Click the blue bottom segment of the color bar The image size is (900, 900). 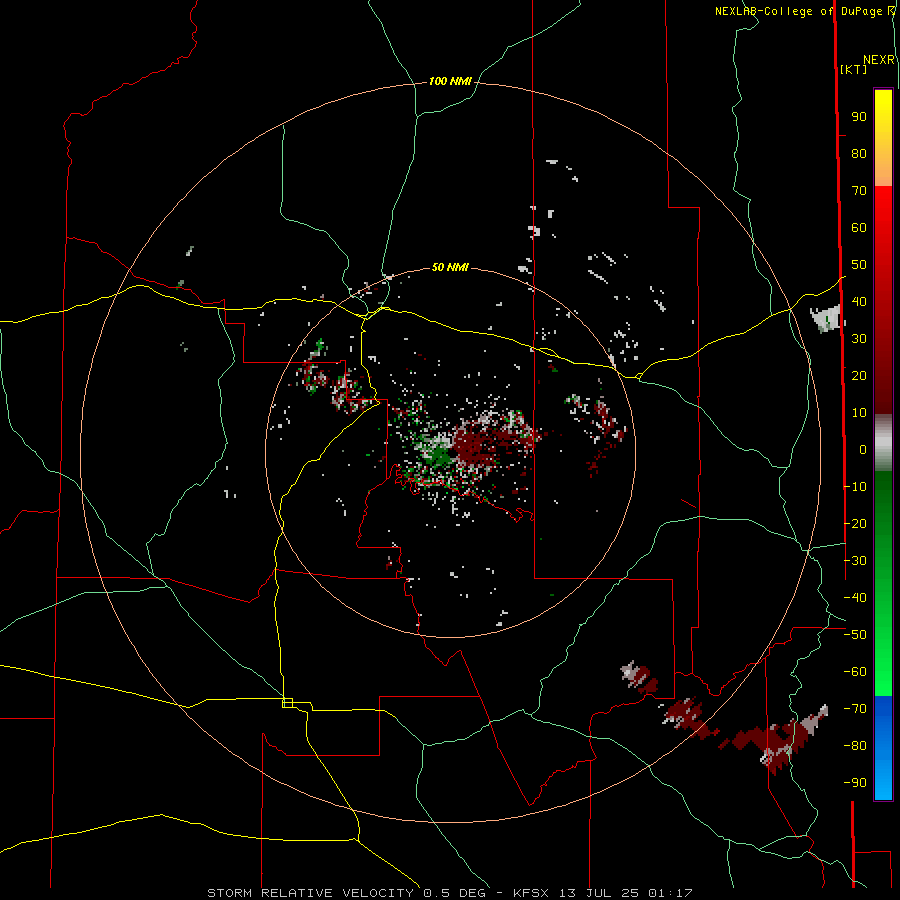[883, 748]
